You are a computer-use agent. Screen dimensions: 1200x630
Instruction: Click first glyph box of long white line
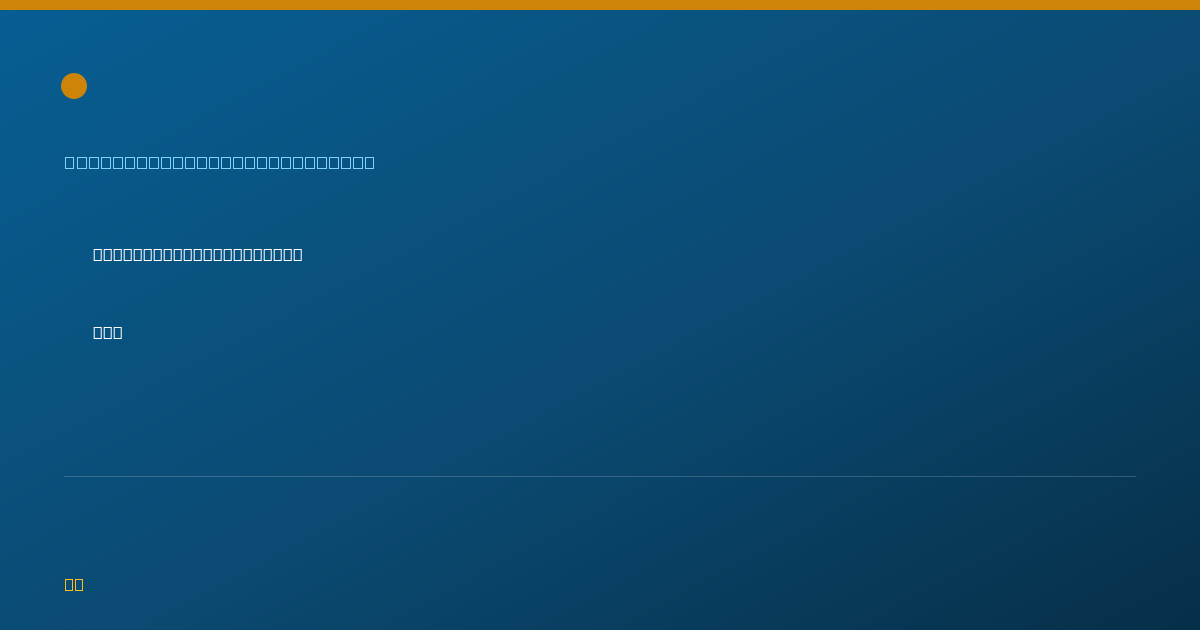pyautogui.click(x=98, y=254)
